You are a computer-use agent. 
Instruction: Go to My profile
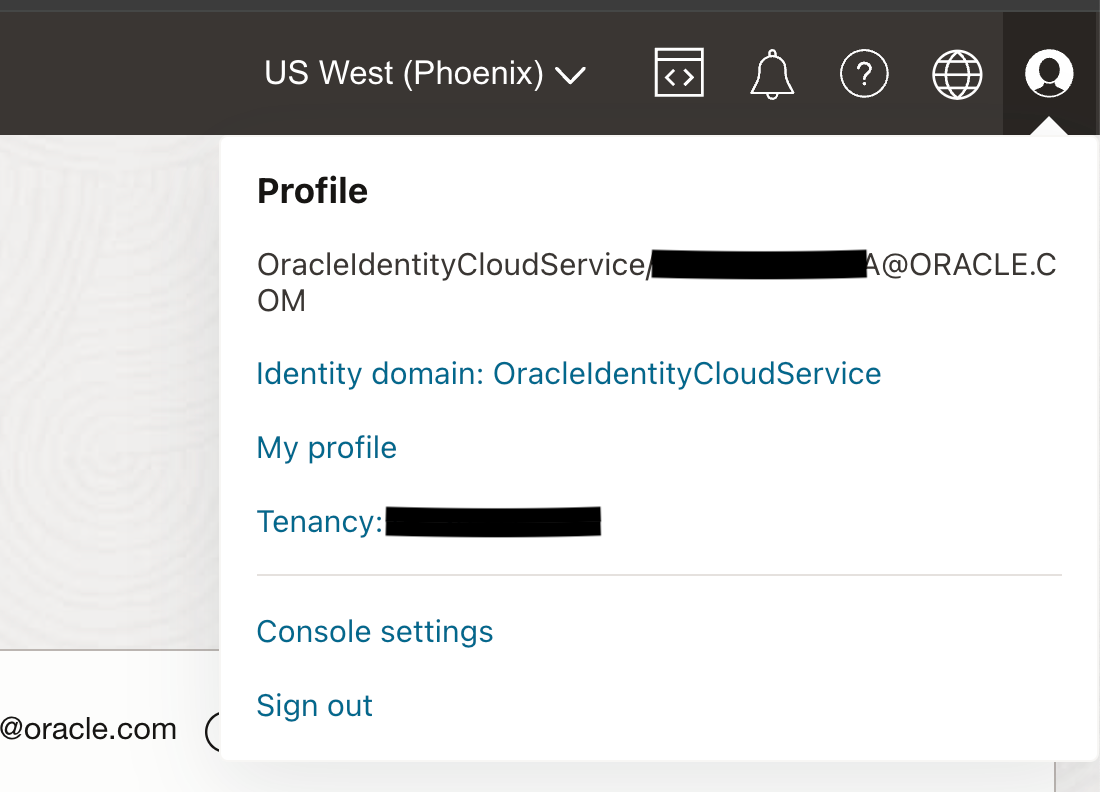pos(327,447)
